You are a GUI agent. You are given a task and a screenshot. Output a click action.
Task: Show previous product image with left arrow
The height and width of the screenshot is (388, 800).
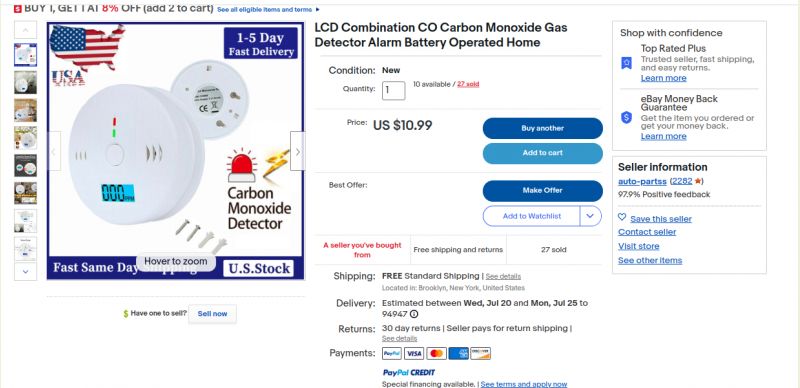(x=54, y=151)
